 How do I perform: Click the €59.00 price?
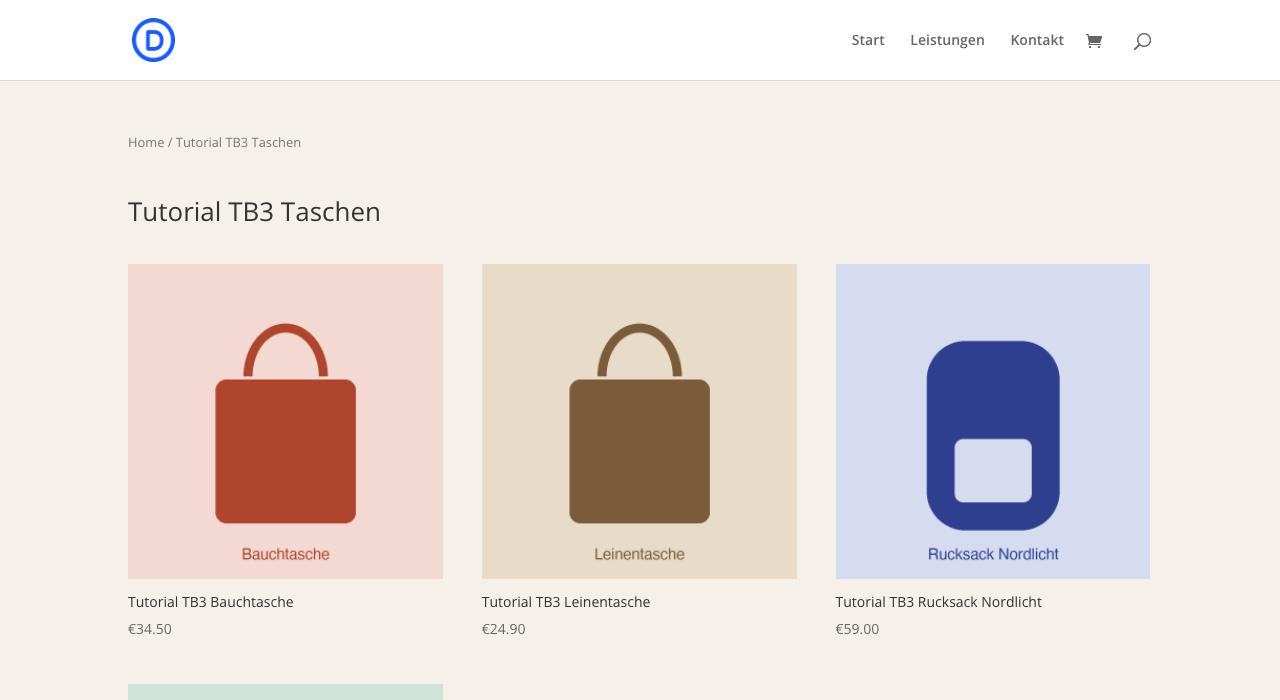click(858, 629)
